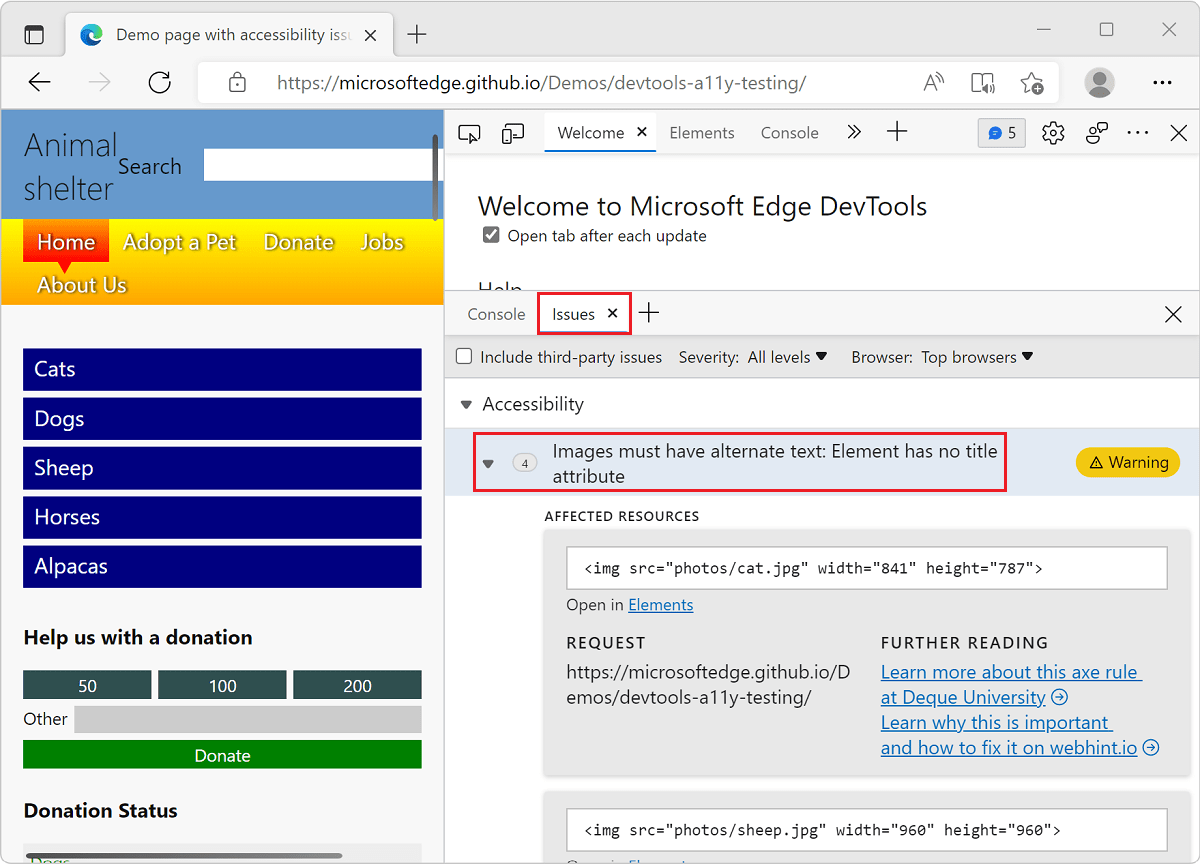The image size is (1200, 864).
Task: Uncheck Open tab after each update
Action: point(491,234)
